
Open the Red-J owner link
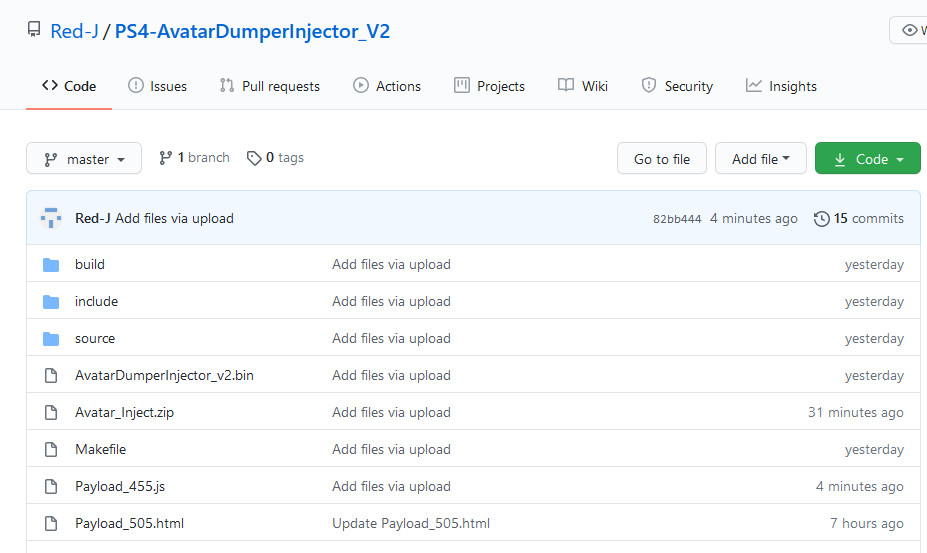coord(74,31)
